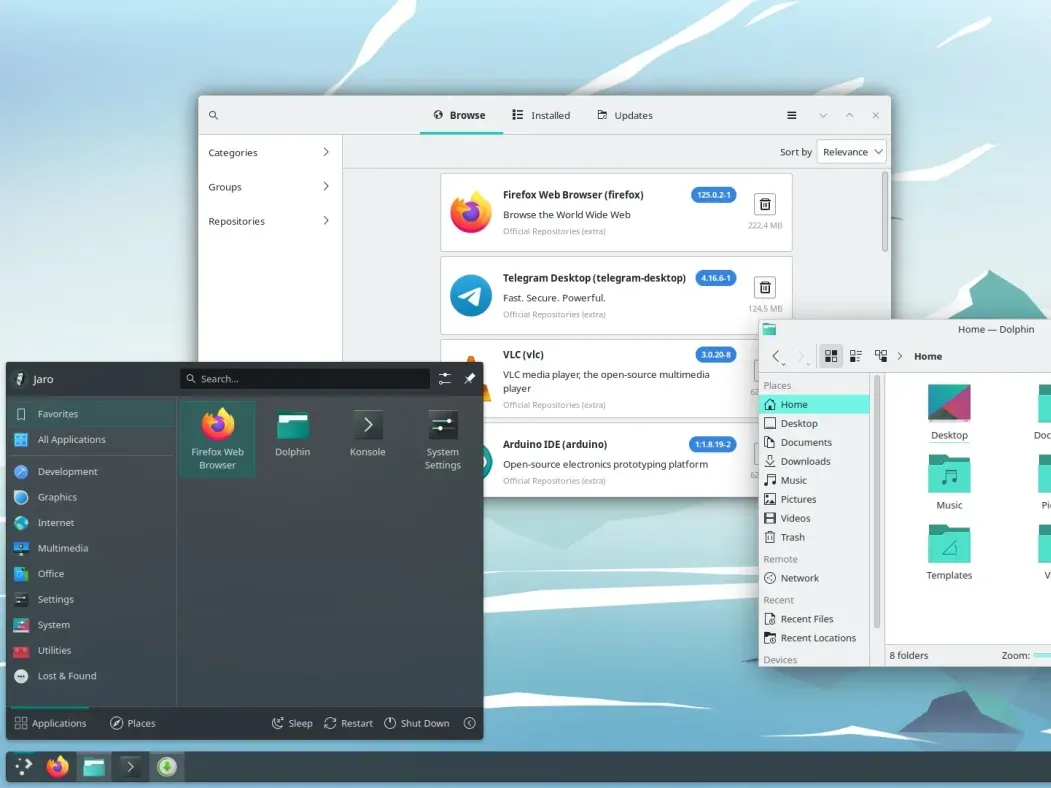Open the launcher search filter options
This screenshot has height=788, width=1051.
click(444, 378)
